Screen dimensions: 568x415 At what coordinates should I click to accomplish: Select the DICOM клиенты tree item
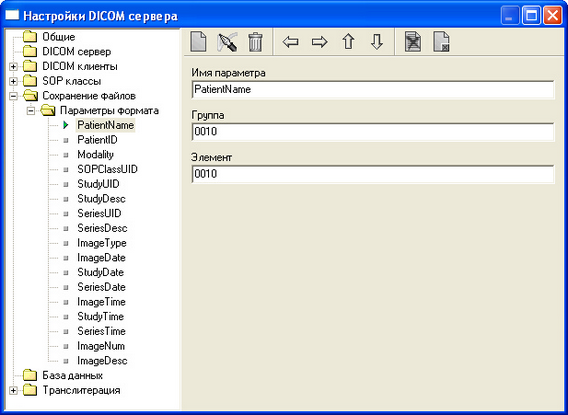[80, 66]
